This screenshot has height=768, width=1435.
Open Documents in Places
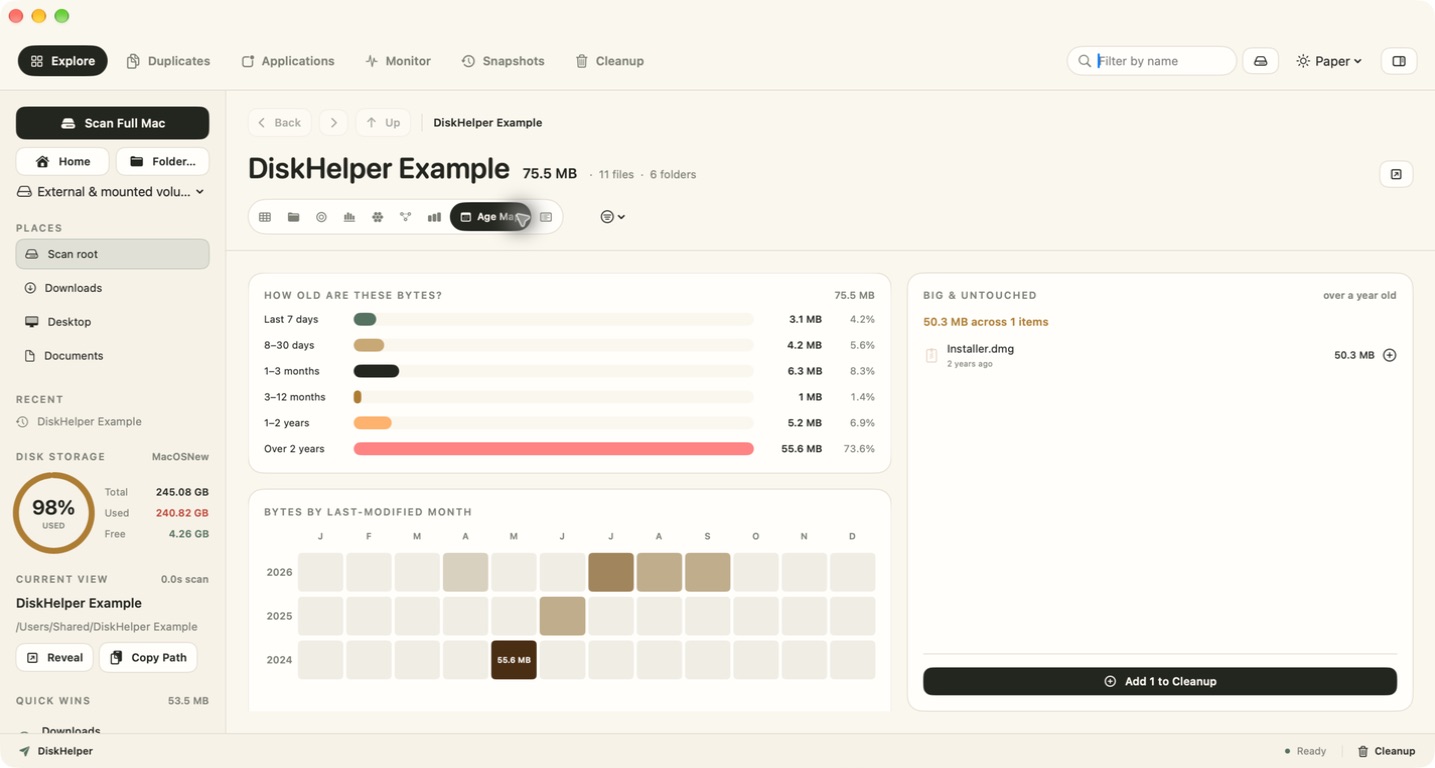point(112,356)
